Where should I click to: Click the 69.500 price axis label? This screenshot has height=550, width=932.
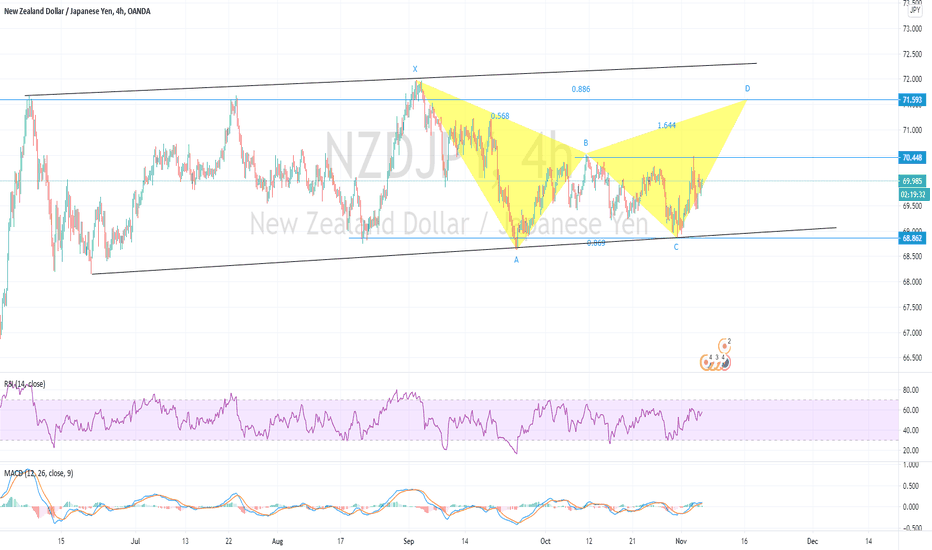(x=912, y=206)
